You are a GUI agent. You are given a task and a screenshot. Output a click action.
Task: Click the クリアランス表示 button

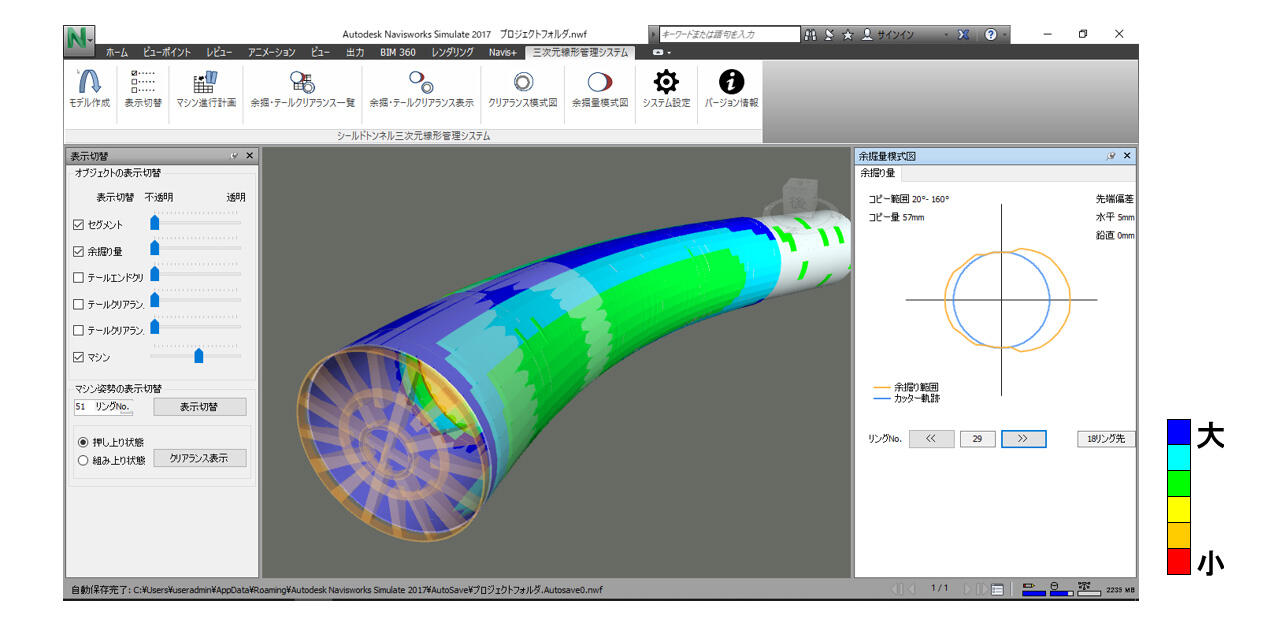point(199,458)
